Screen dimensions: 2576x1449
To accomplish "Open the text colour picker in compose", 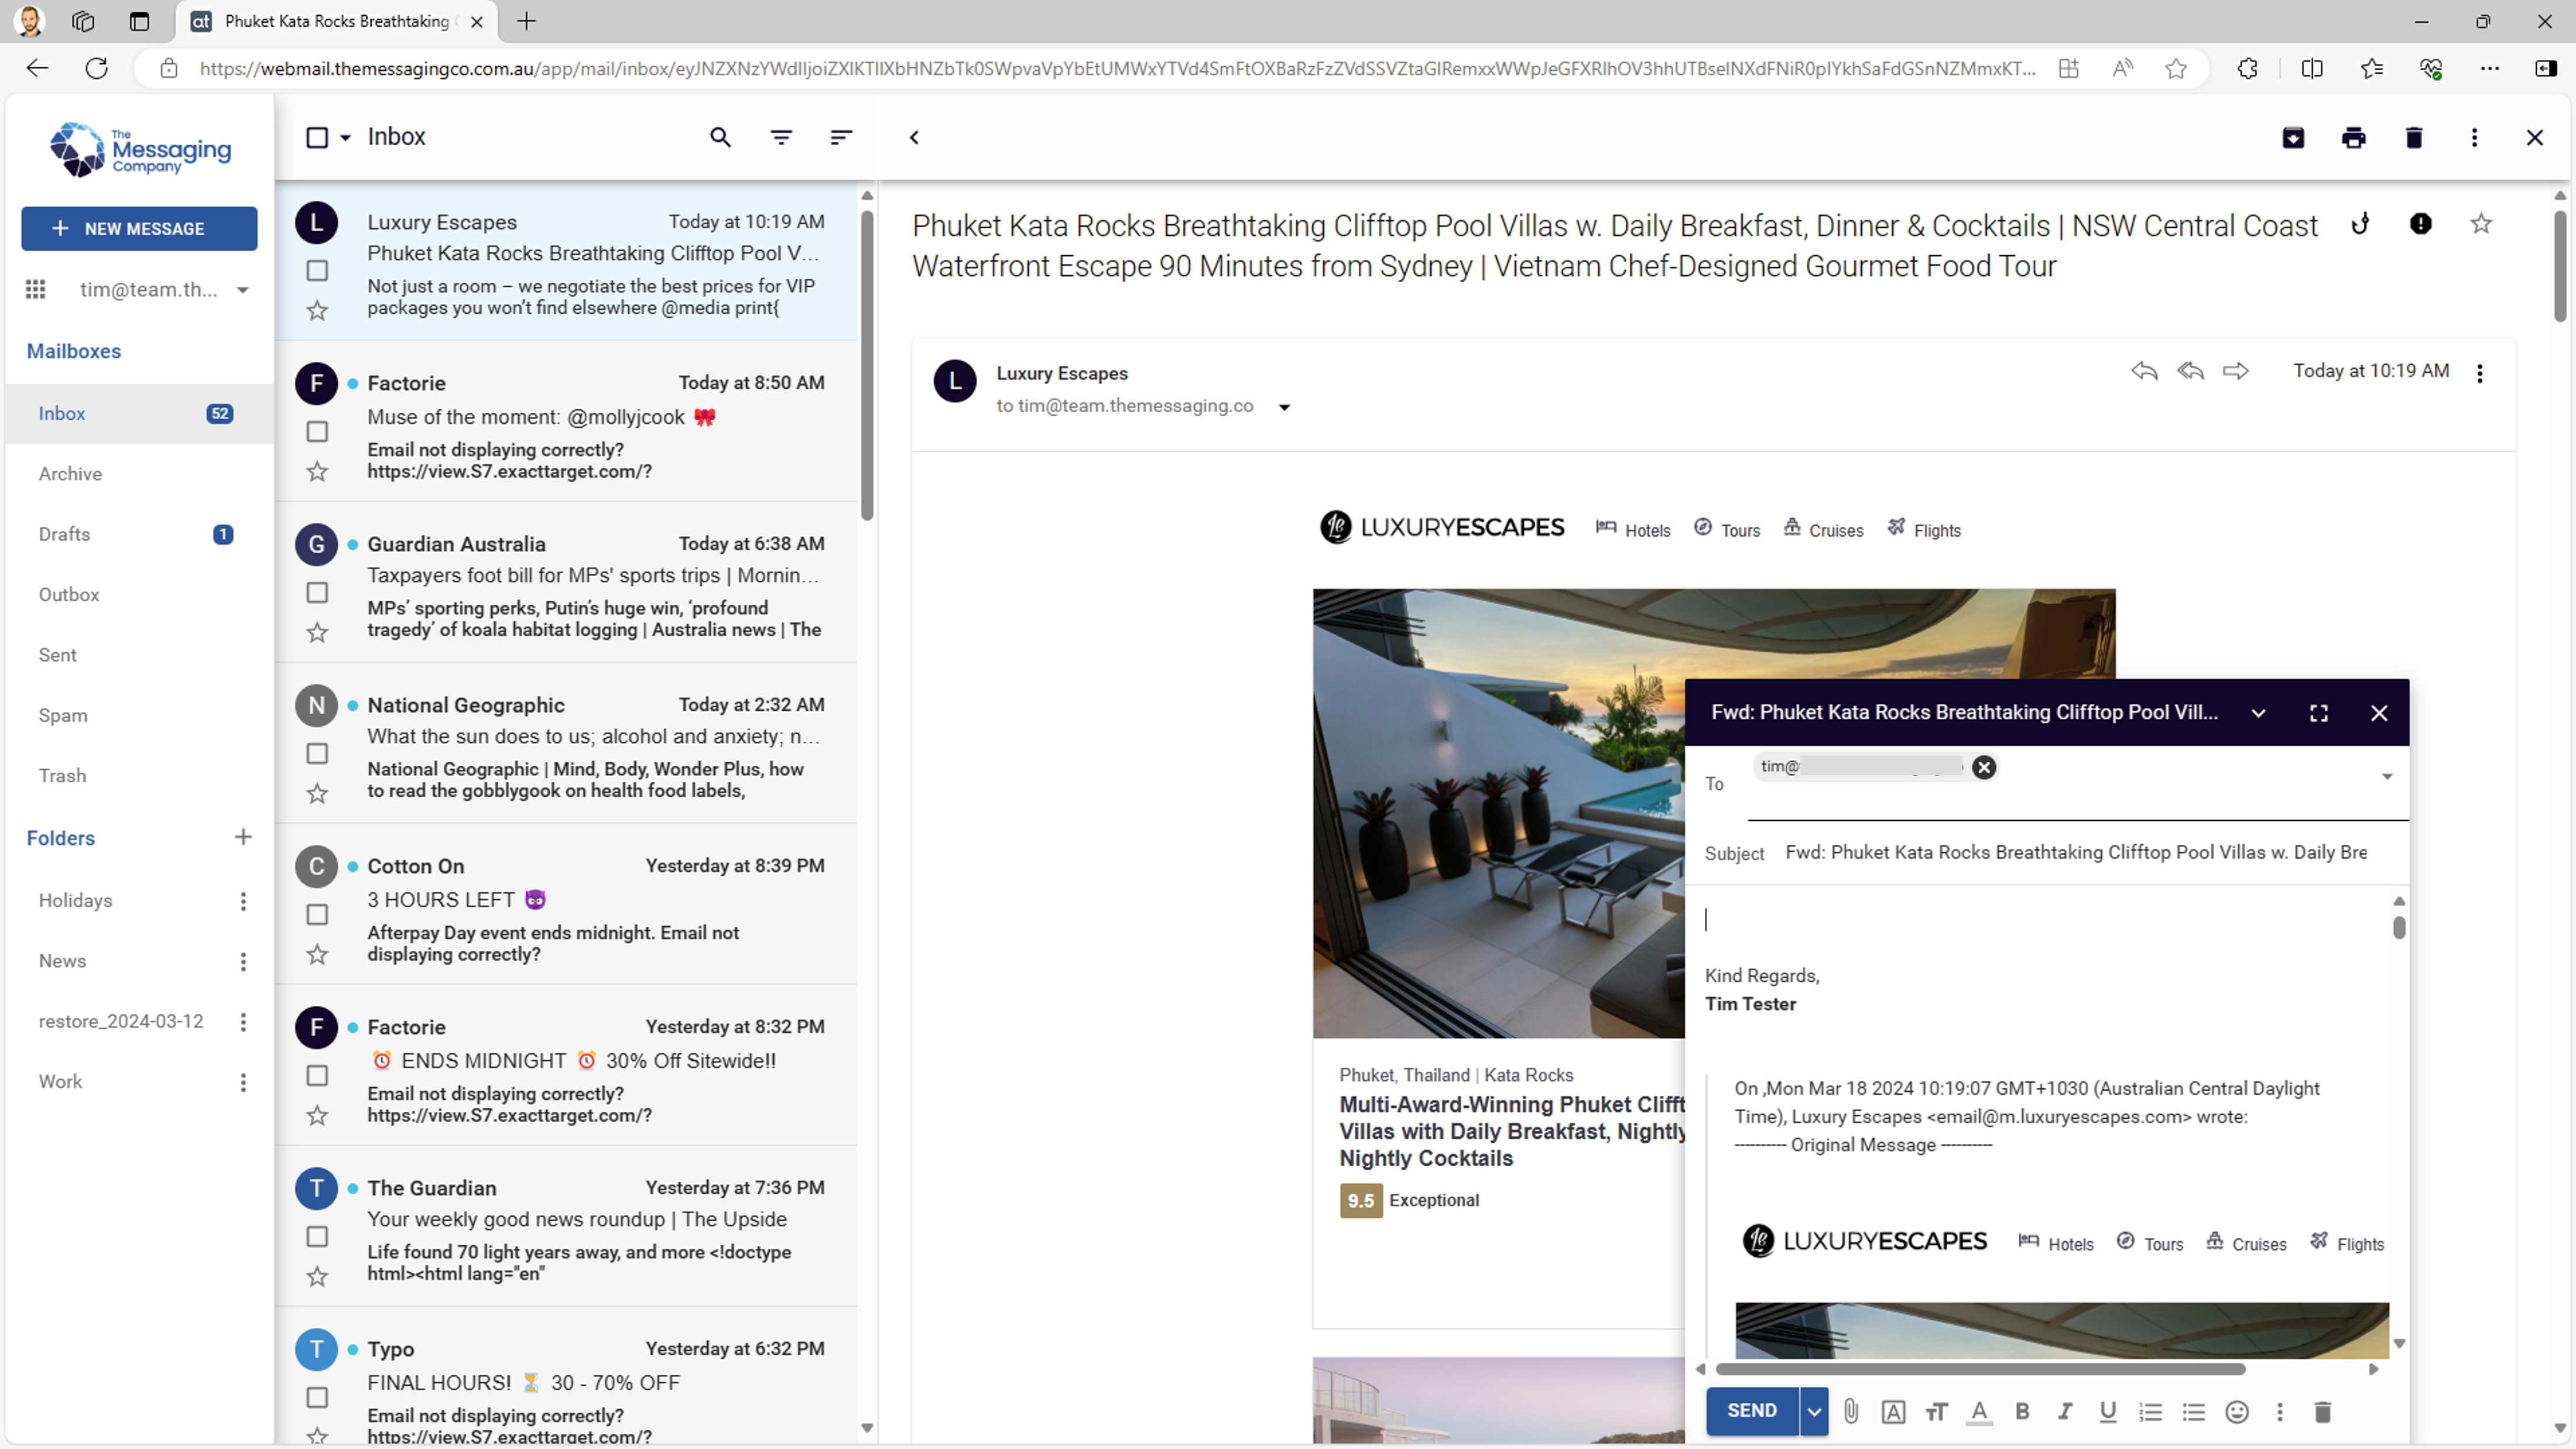I will 1979,1411.
